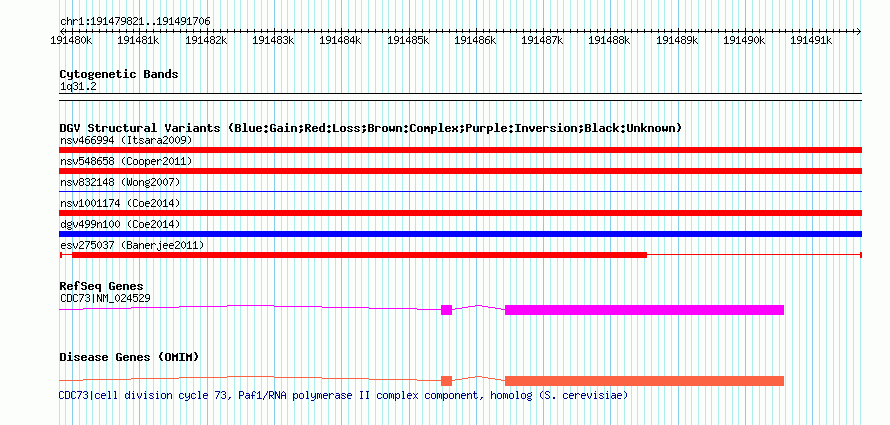
Task: Click the Disease Genes (OMIM) track title
Action: tap(129, 357)
